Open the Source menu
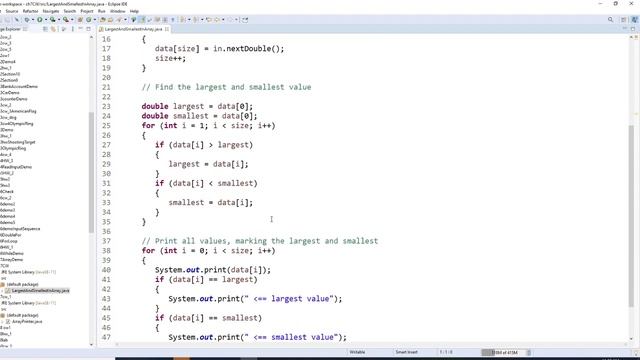Image resolution: width=640 pixels, height=360 pixels. [12, 11]
